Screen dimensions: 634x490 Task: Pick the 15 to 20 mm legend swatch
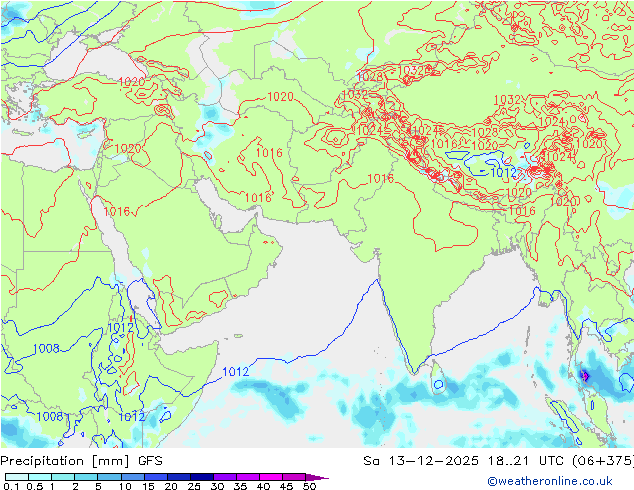point(156,477)
